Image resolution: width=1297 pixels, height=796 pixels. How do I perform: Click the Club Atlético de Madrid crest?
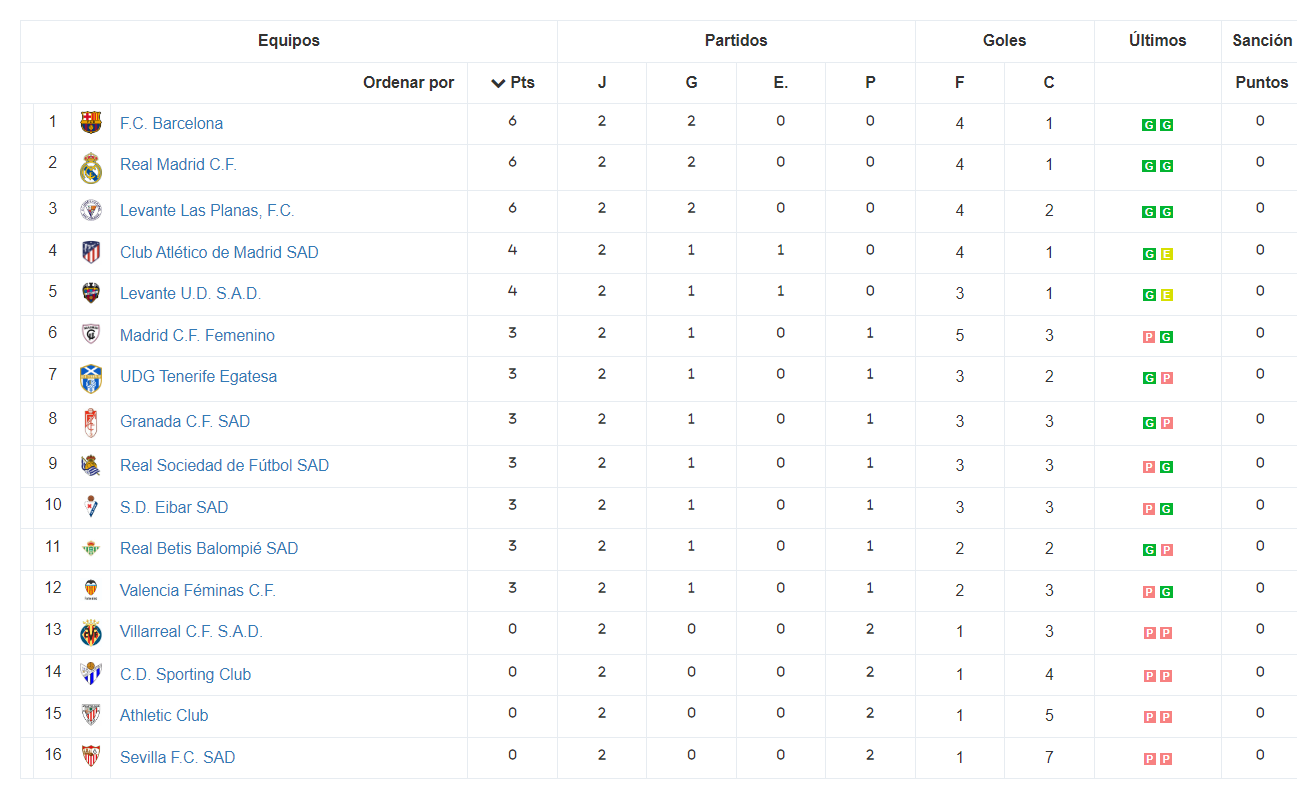91,252
